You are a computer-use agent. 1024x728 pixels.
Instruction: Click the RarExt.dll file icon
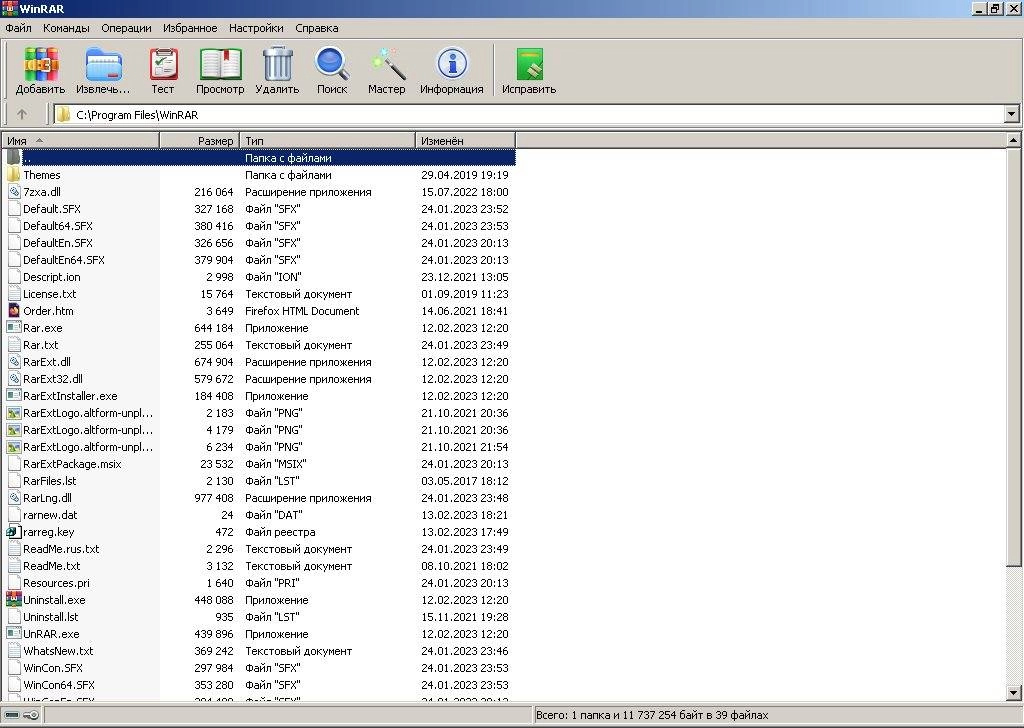click(x=14, y=362)
